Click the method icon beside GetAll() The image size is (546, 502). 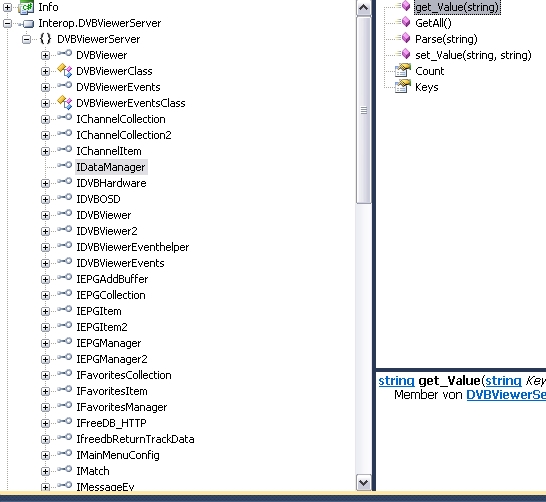(404, 22)
